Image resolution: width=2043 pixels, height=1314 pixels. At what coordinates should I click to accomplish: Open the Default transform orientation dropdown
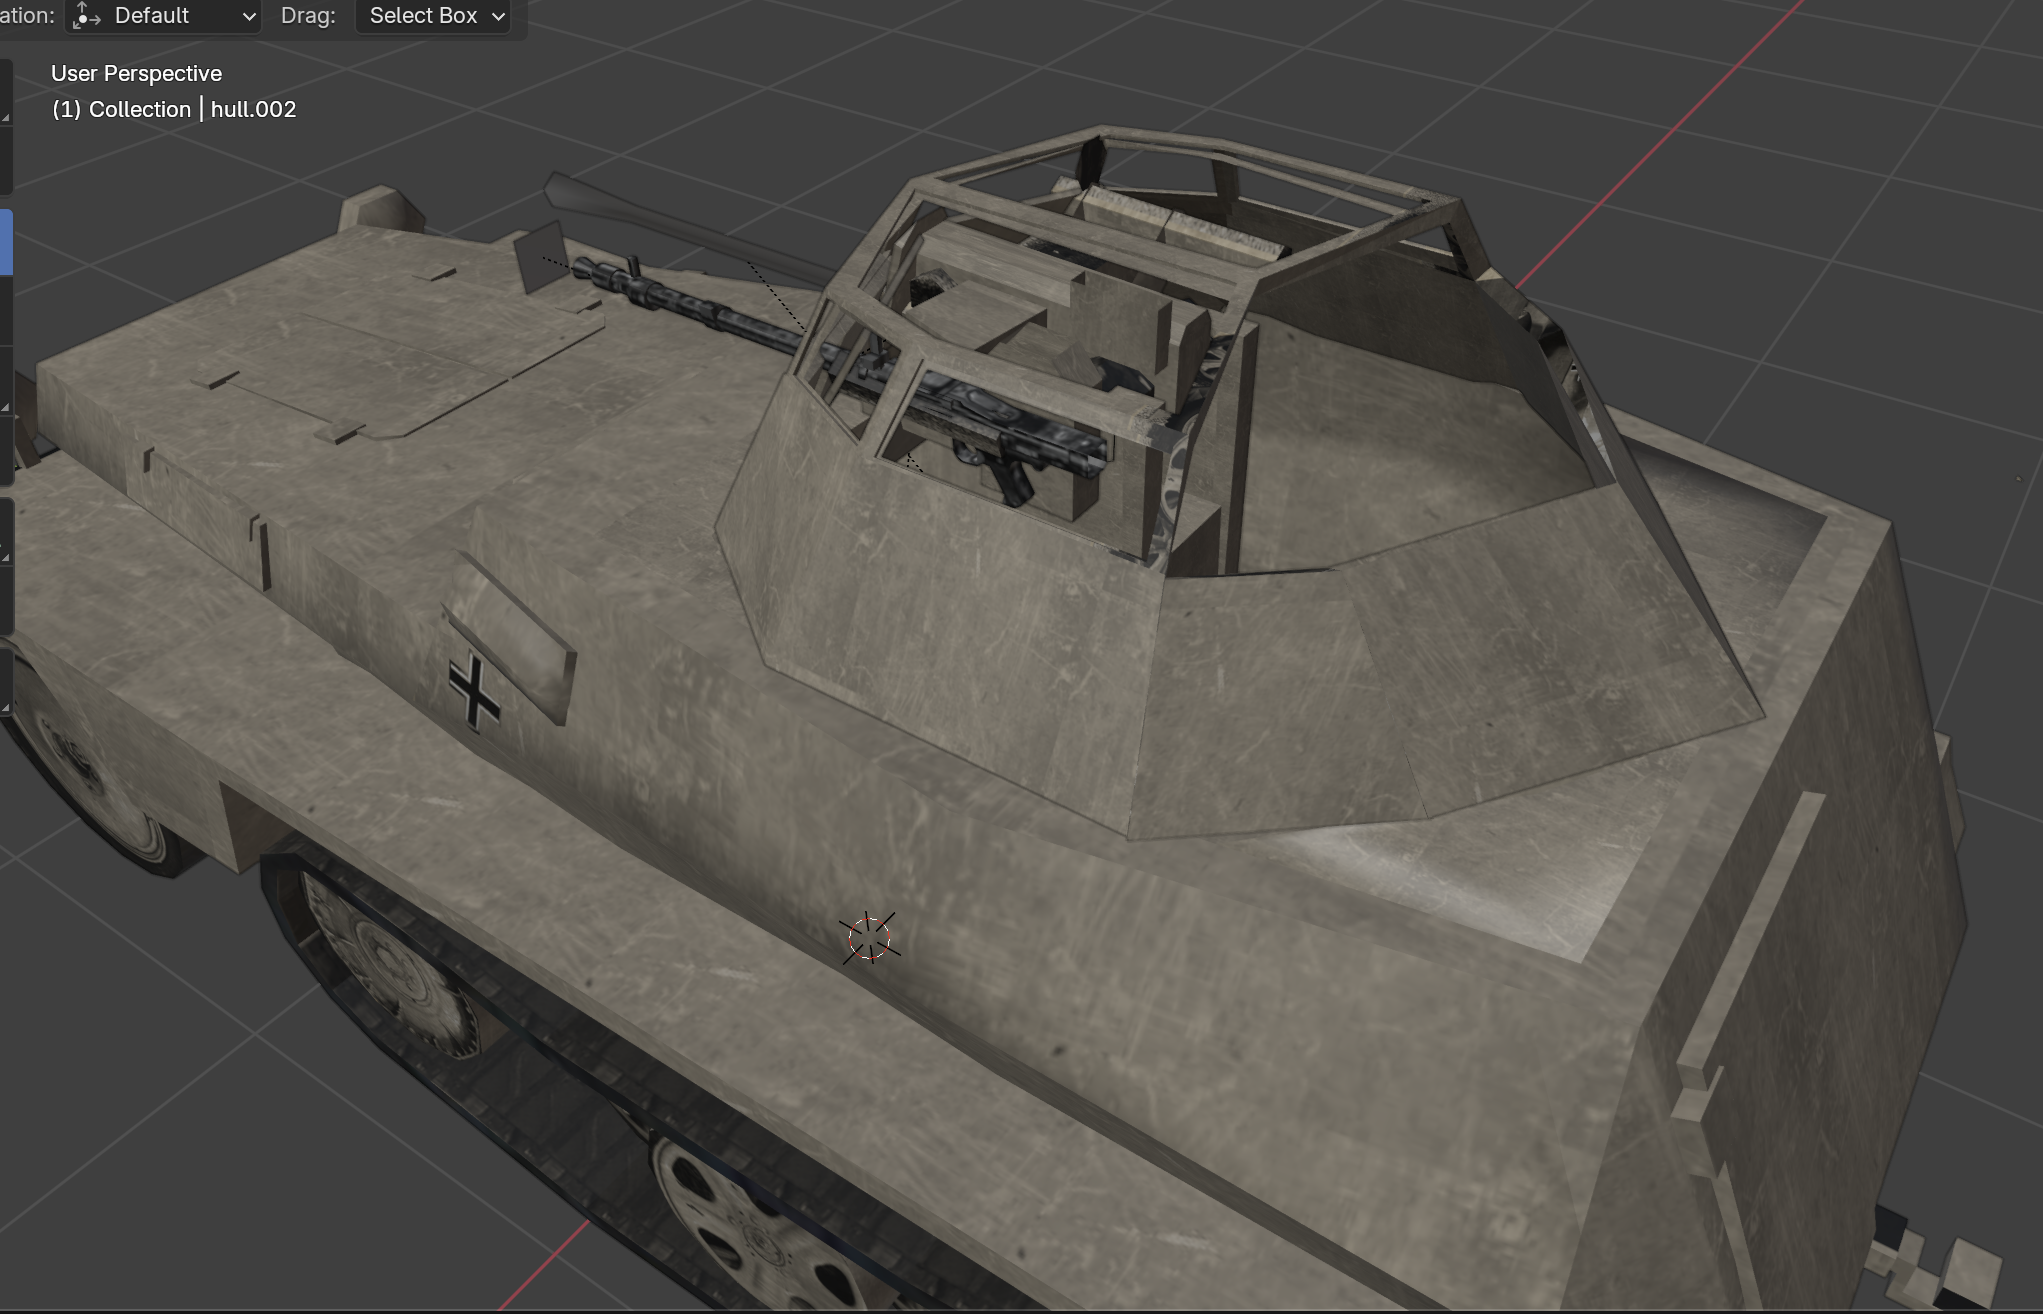(164, 16)
